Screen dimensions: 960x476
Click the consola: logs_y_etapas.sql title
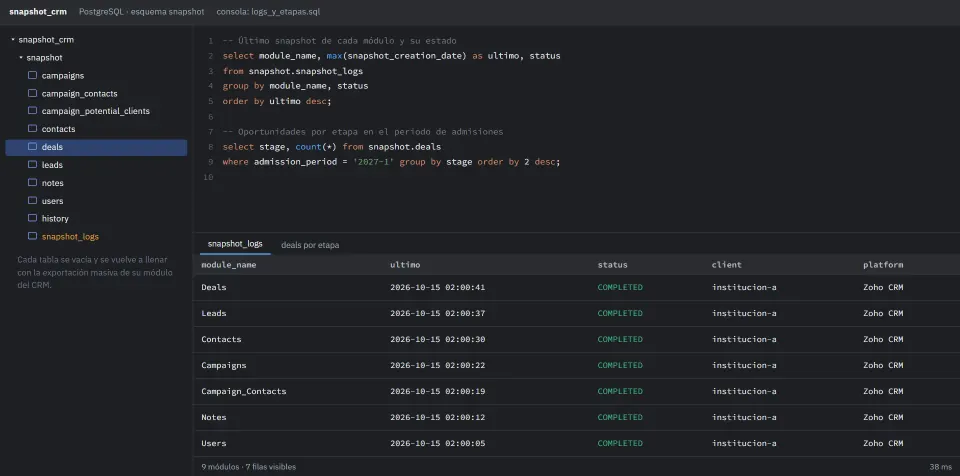[268, 12]
